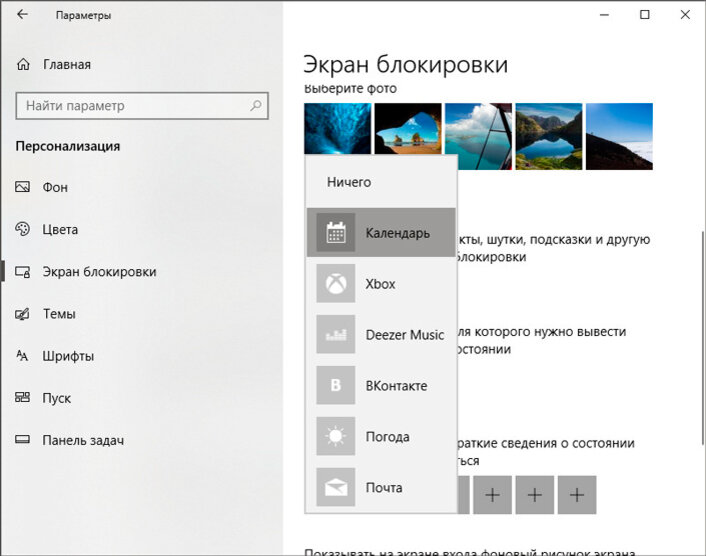Focus the Найти параметр search field
The height and width of the screenshot is (556, 706).
tap(142, 106)
